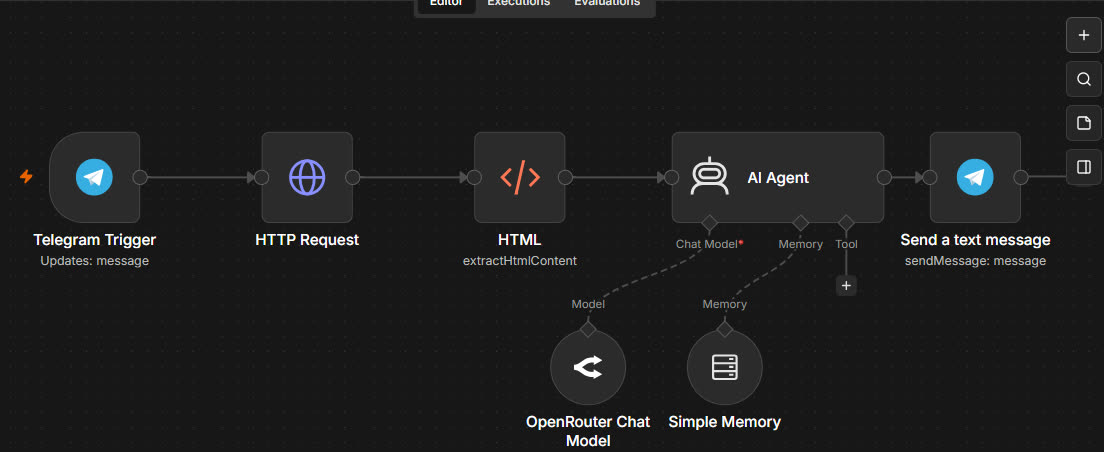Click the AI Agent Memory diamond connector
This screenshot has width=1104, height=452.
801,223
